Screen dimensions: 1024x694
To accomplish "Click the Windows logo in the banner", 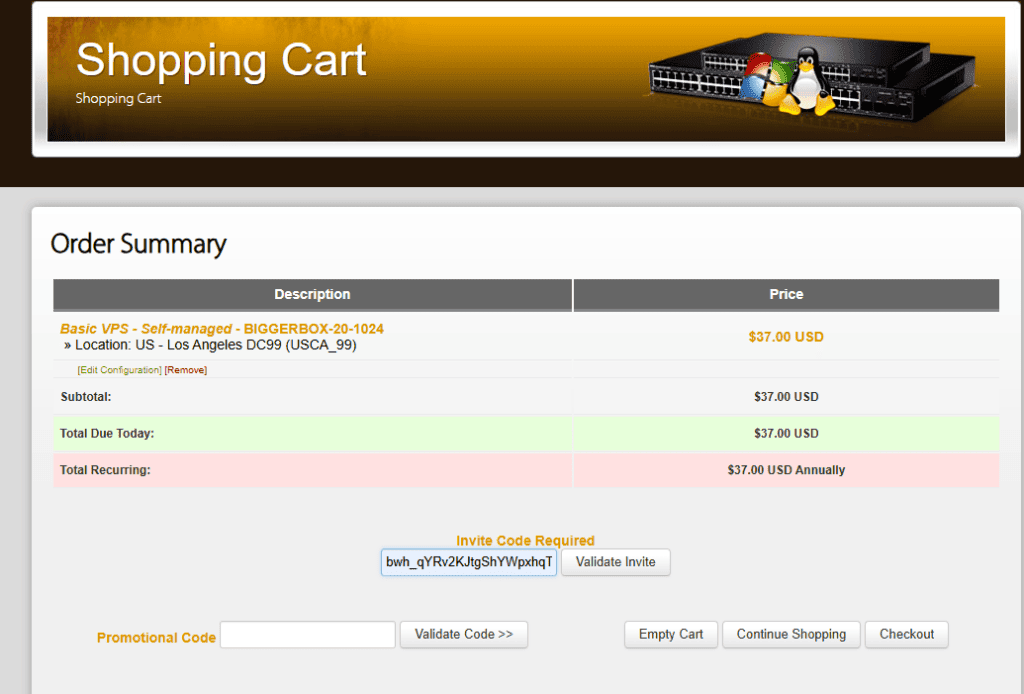I will (x=767, y=78).
